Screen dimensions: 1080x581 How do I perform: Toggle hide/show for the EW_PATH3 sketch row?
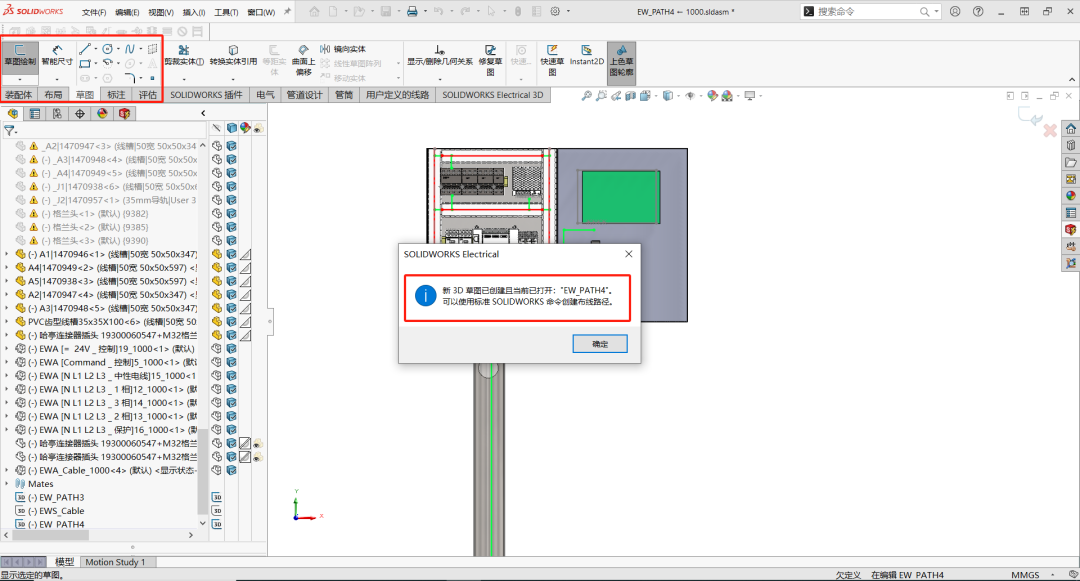216,497
